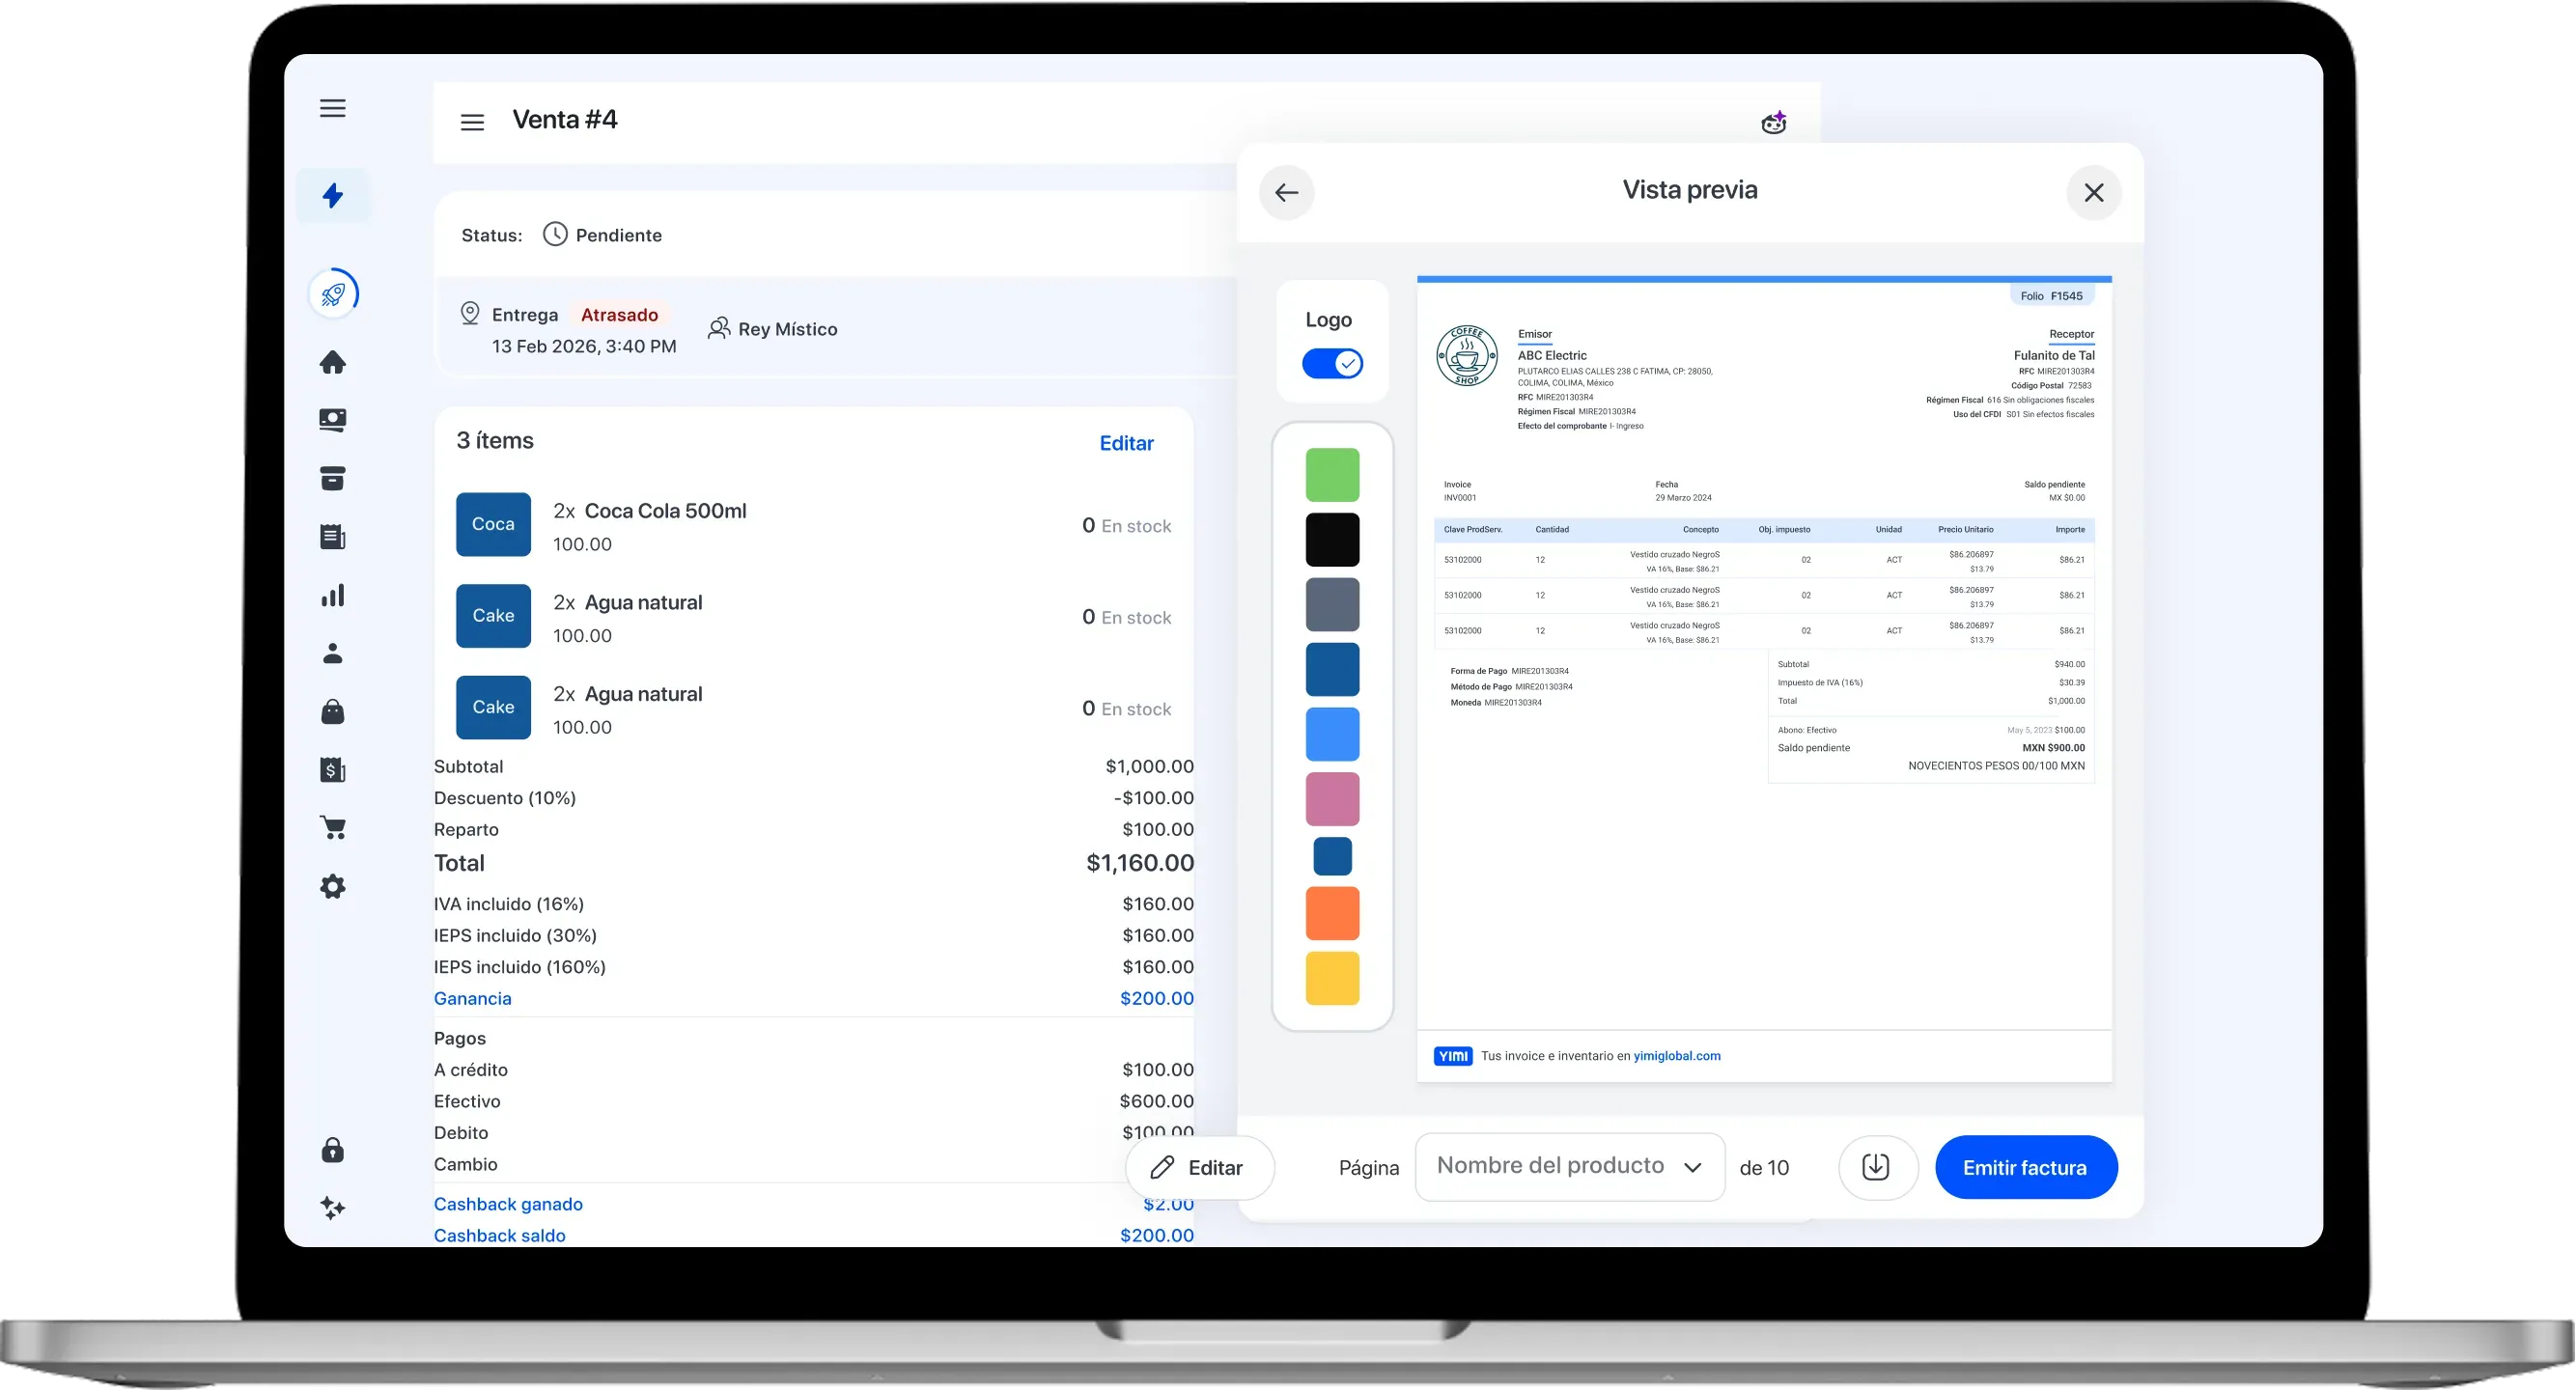This screenshot has height=1390, width=2576.
Task: Click the sparkles icon at sidebar bottom
Action: (x=333, y=1208)
